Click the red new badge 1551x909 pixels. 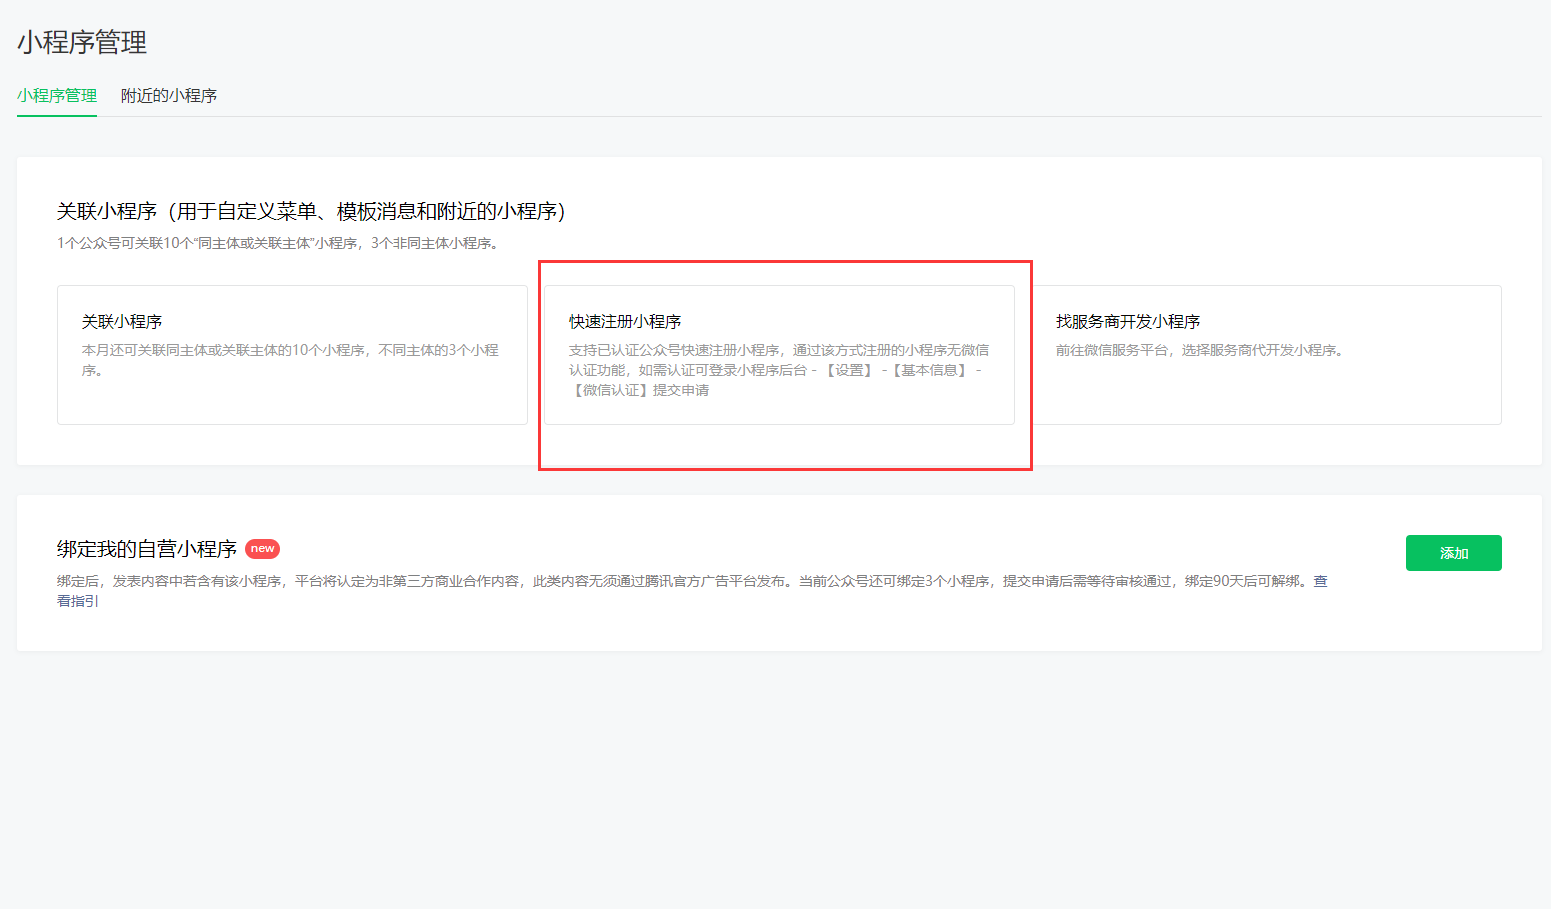click(x=262, y=549)
